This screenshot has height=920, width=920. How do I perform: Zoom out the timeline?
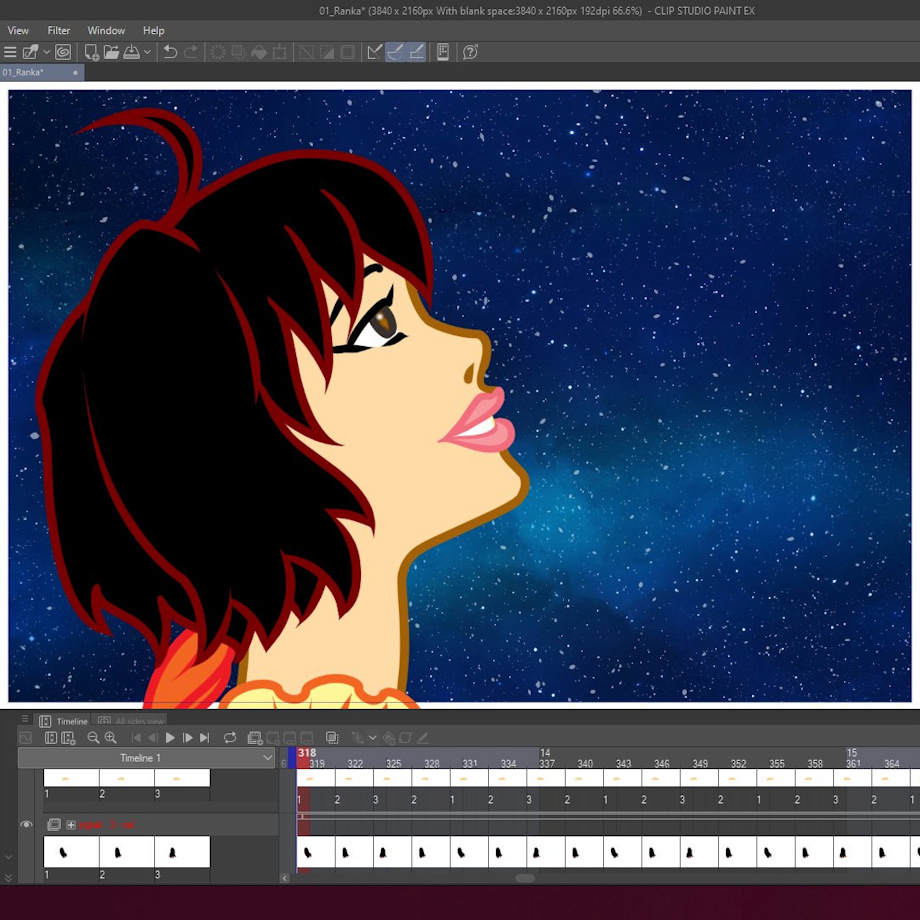[93, 738]
